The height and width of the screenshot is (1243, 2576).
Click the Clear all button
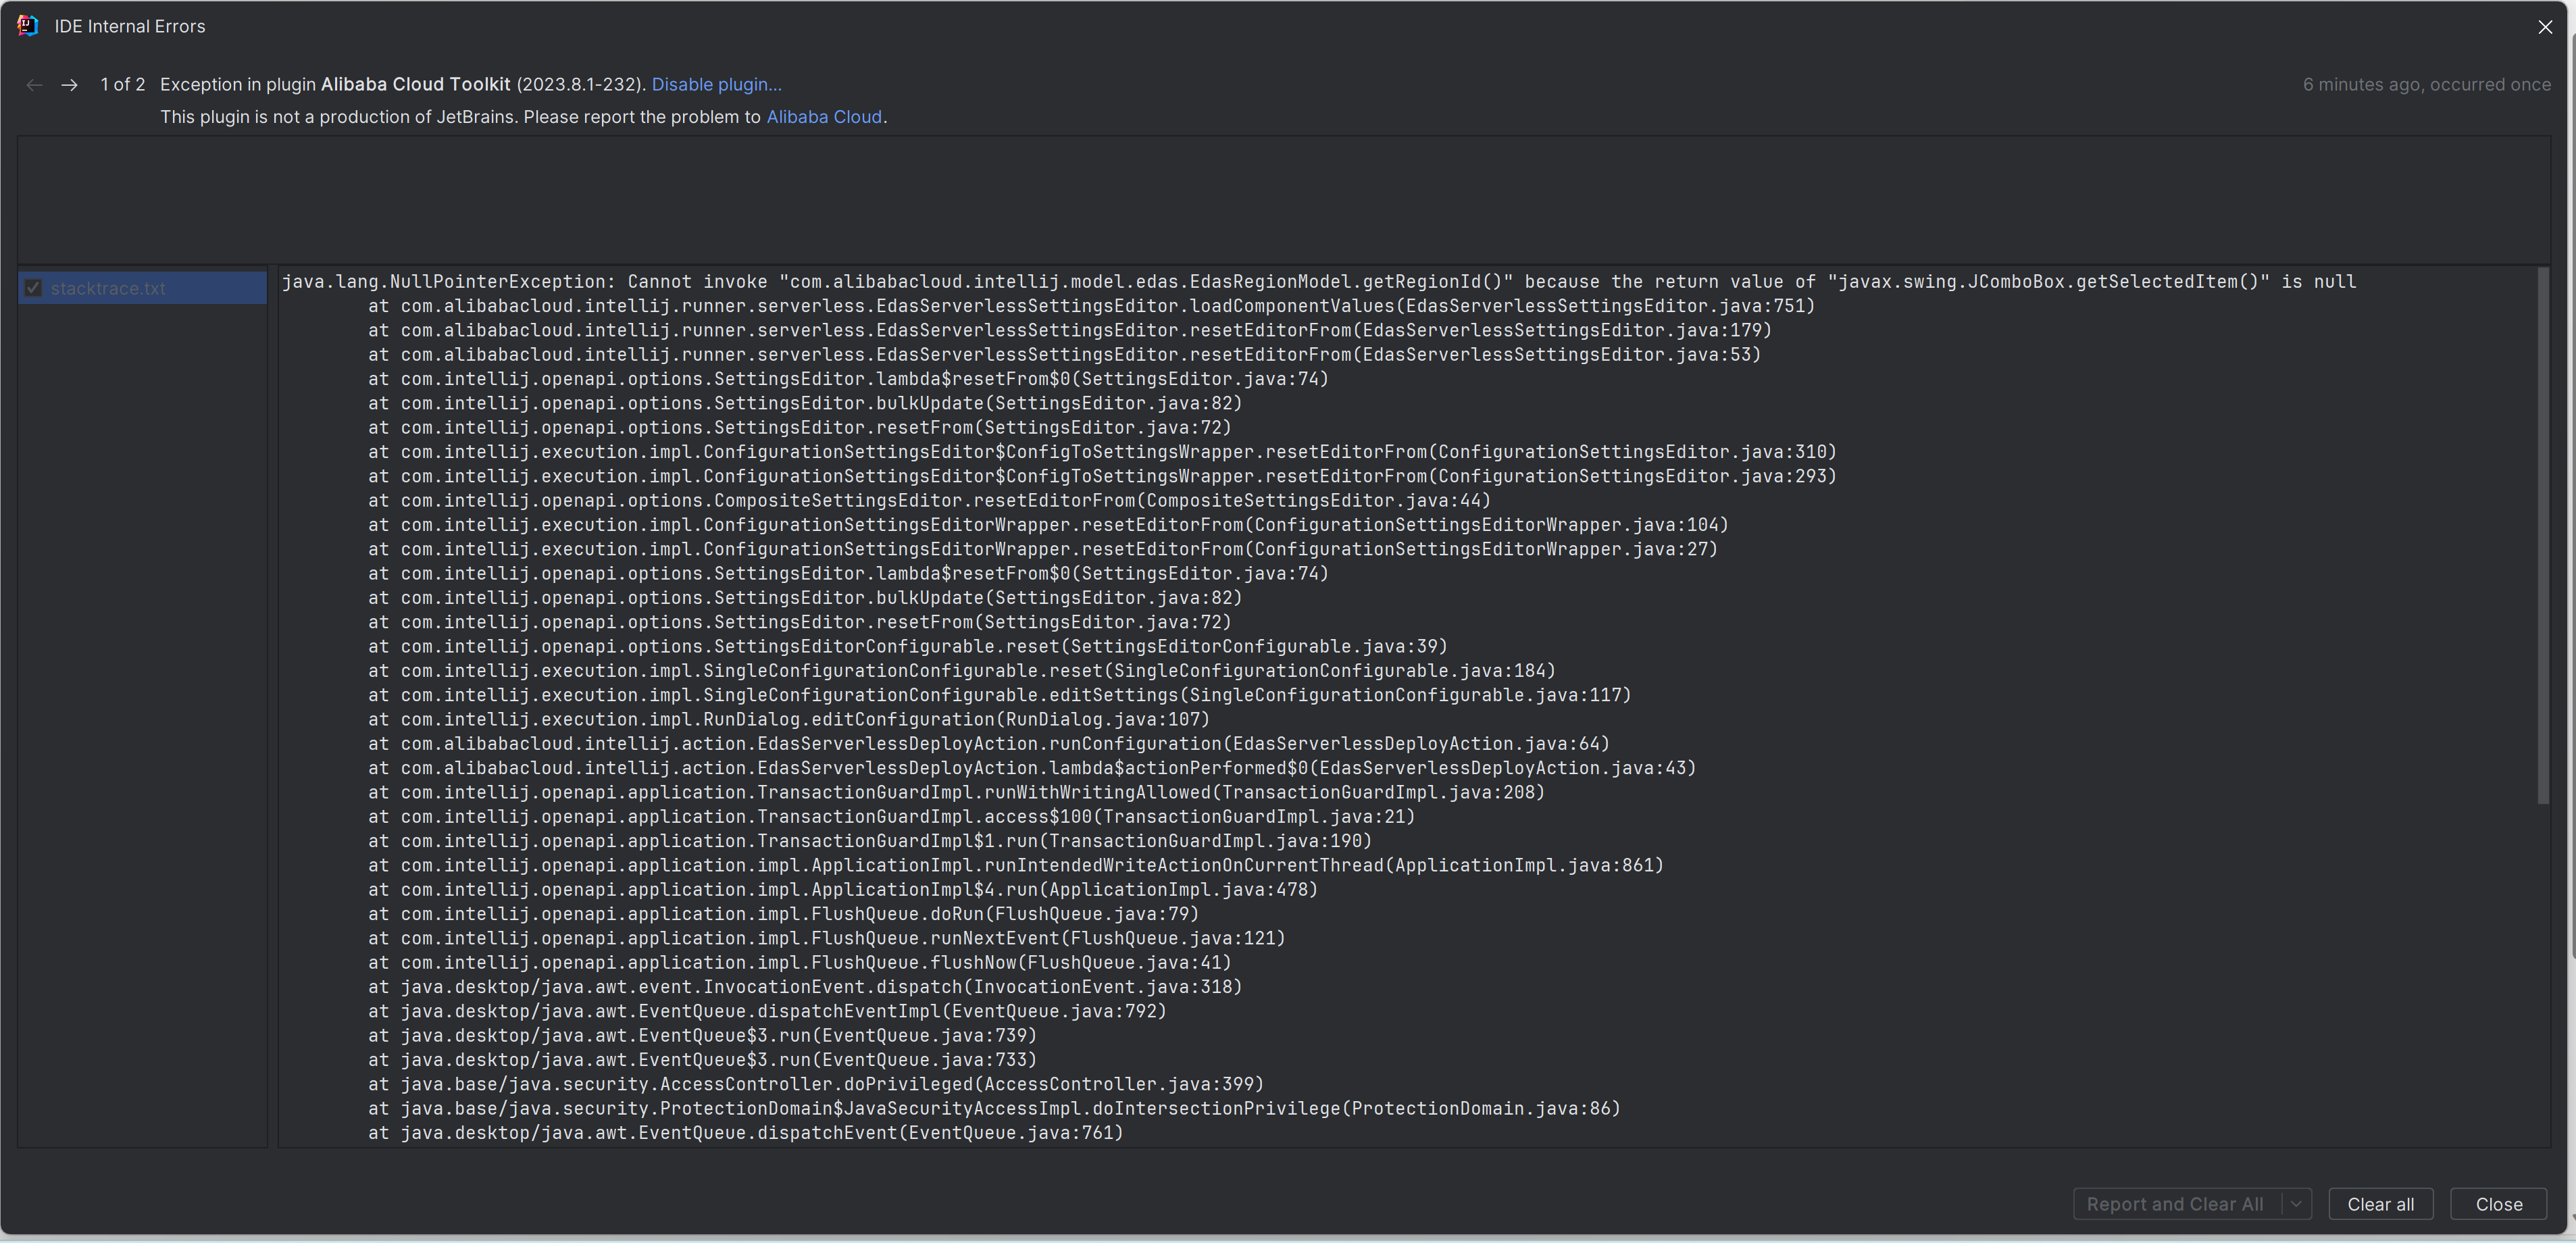[x=2380, y=1204]
